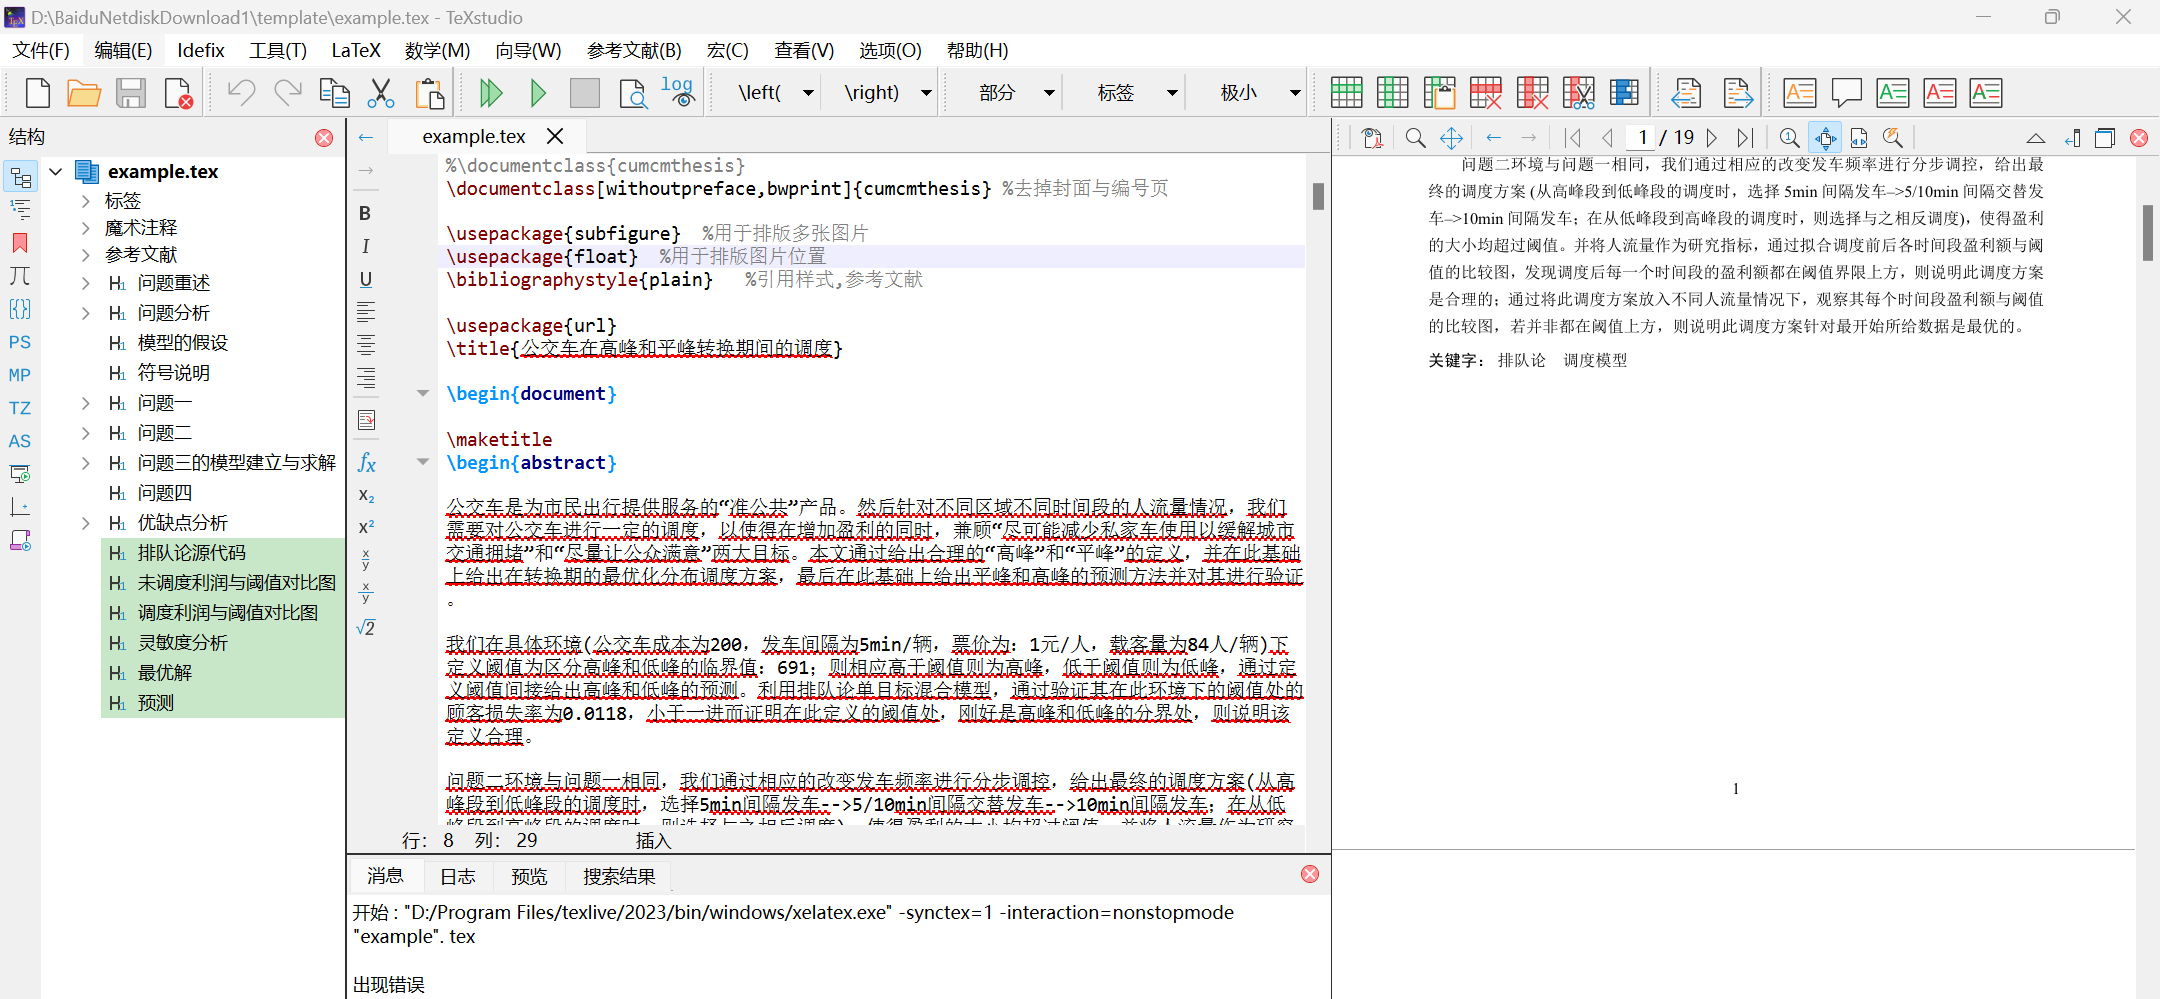Viewport: 2160px width, 999px height.
Task: Click the Undo arrow icon
Action: click(x=241, y=93)
